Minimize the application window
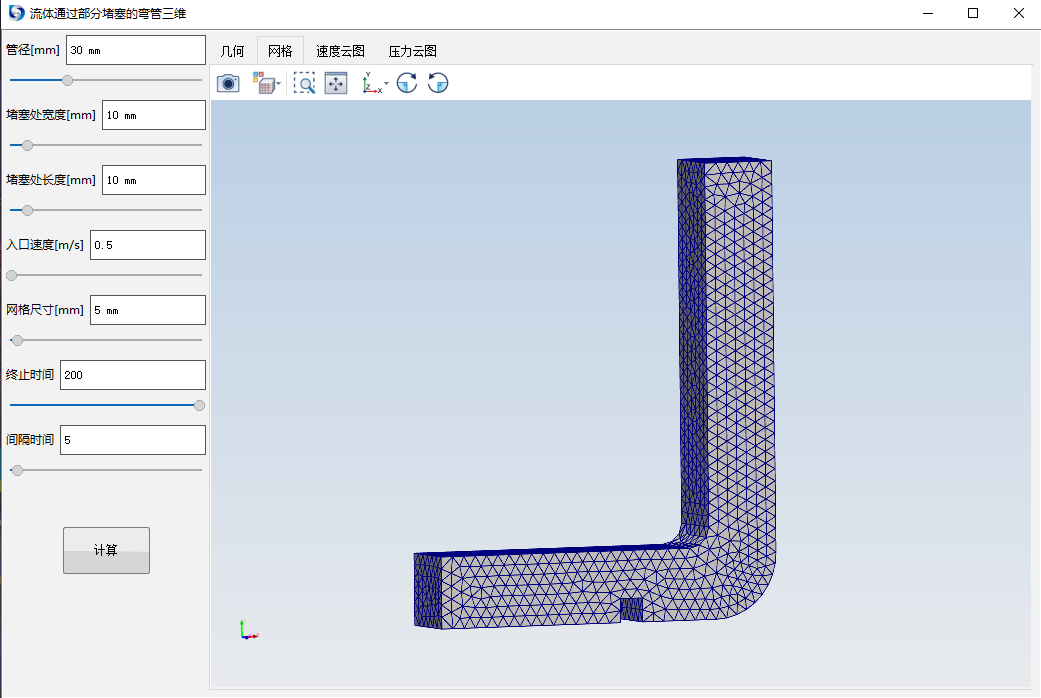The width and height of the screenshot is (1041, 698). 928,13
